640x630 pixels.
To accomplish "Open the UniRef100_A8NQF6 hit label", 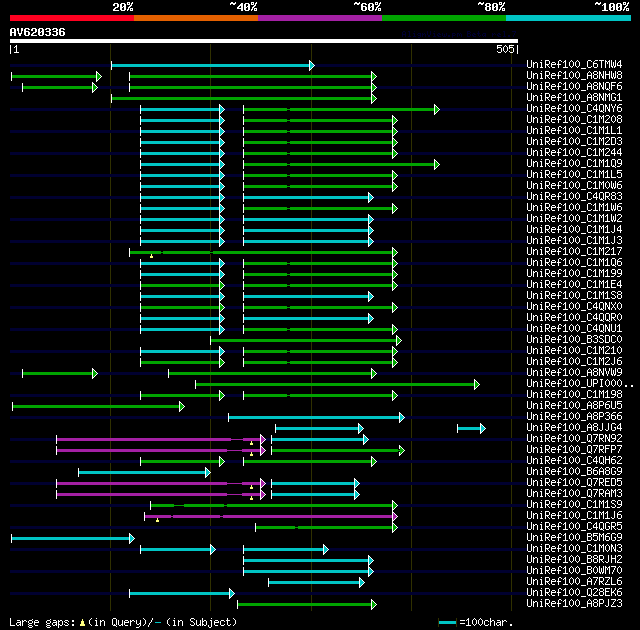I will [574, 87].
